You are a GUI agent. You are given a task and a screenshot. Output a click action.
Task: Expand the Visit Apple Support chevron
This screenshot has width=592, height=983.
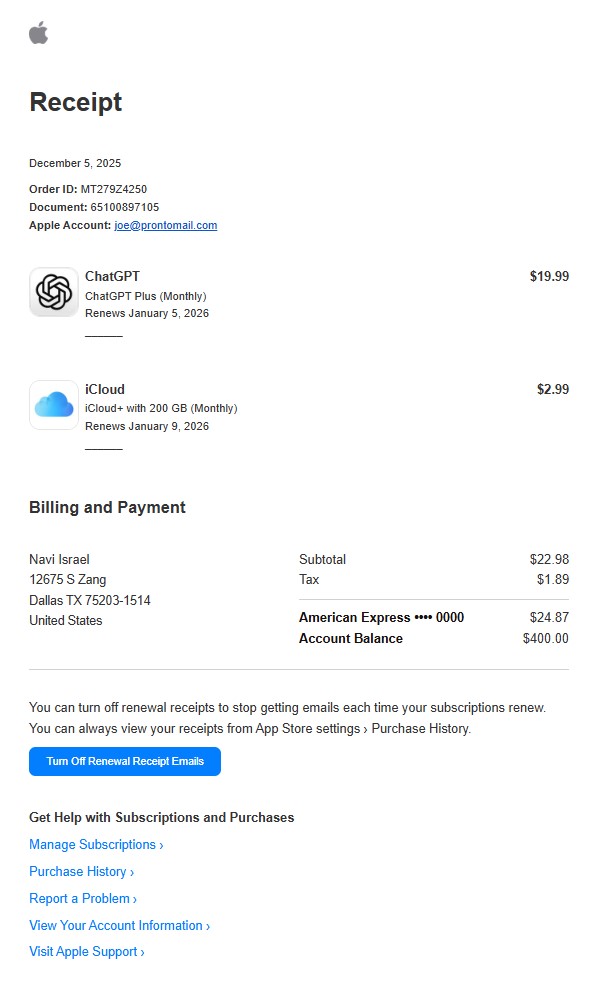(x=140, y=952)
